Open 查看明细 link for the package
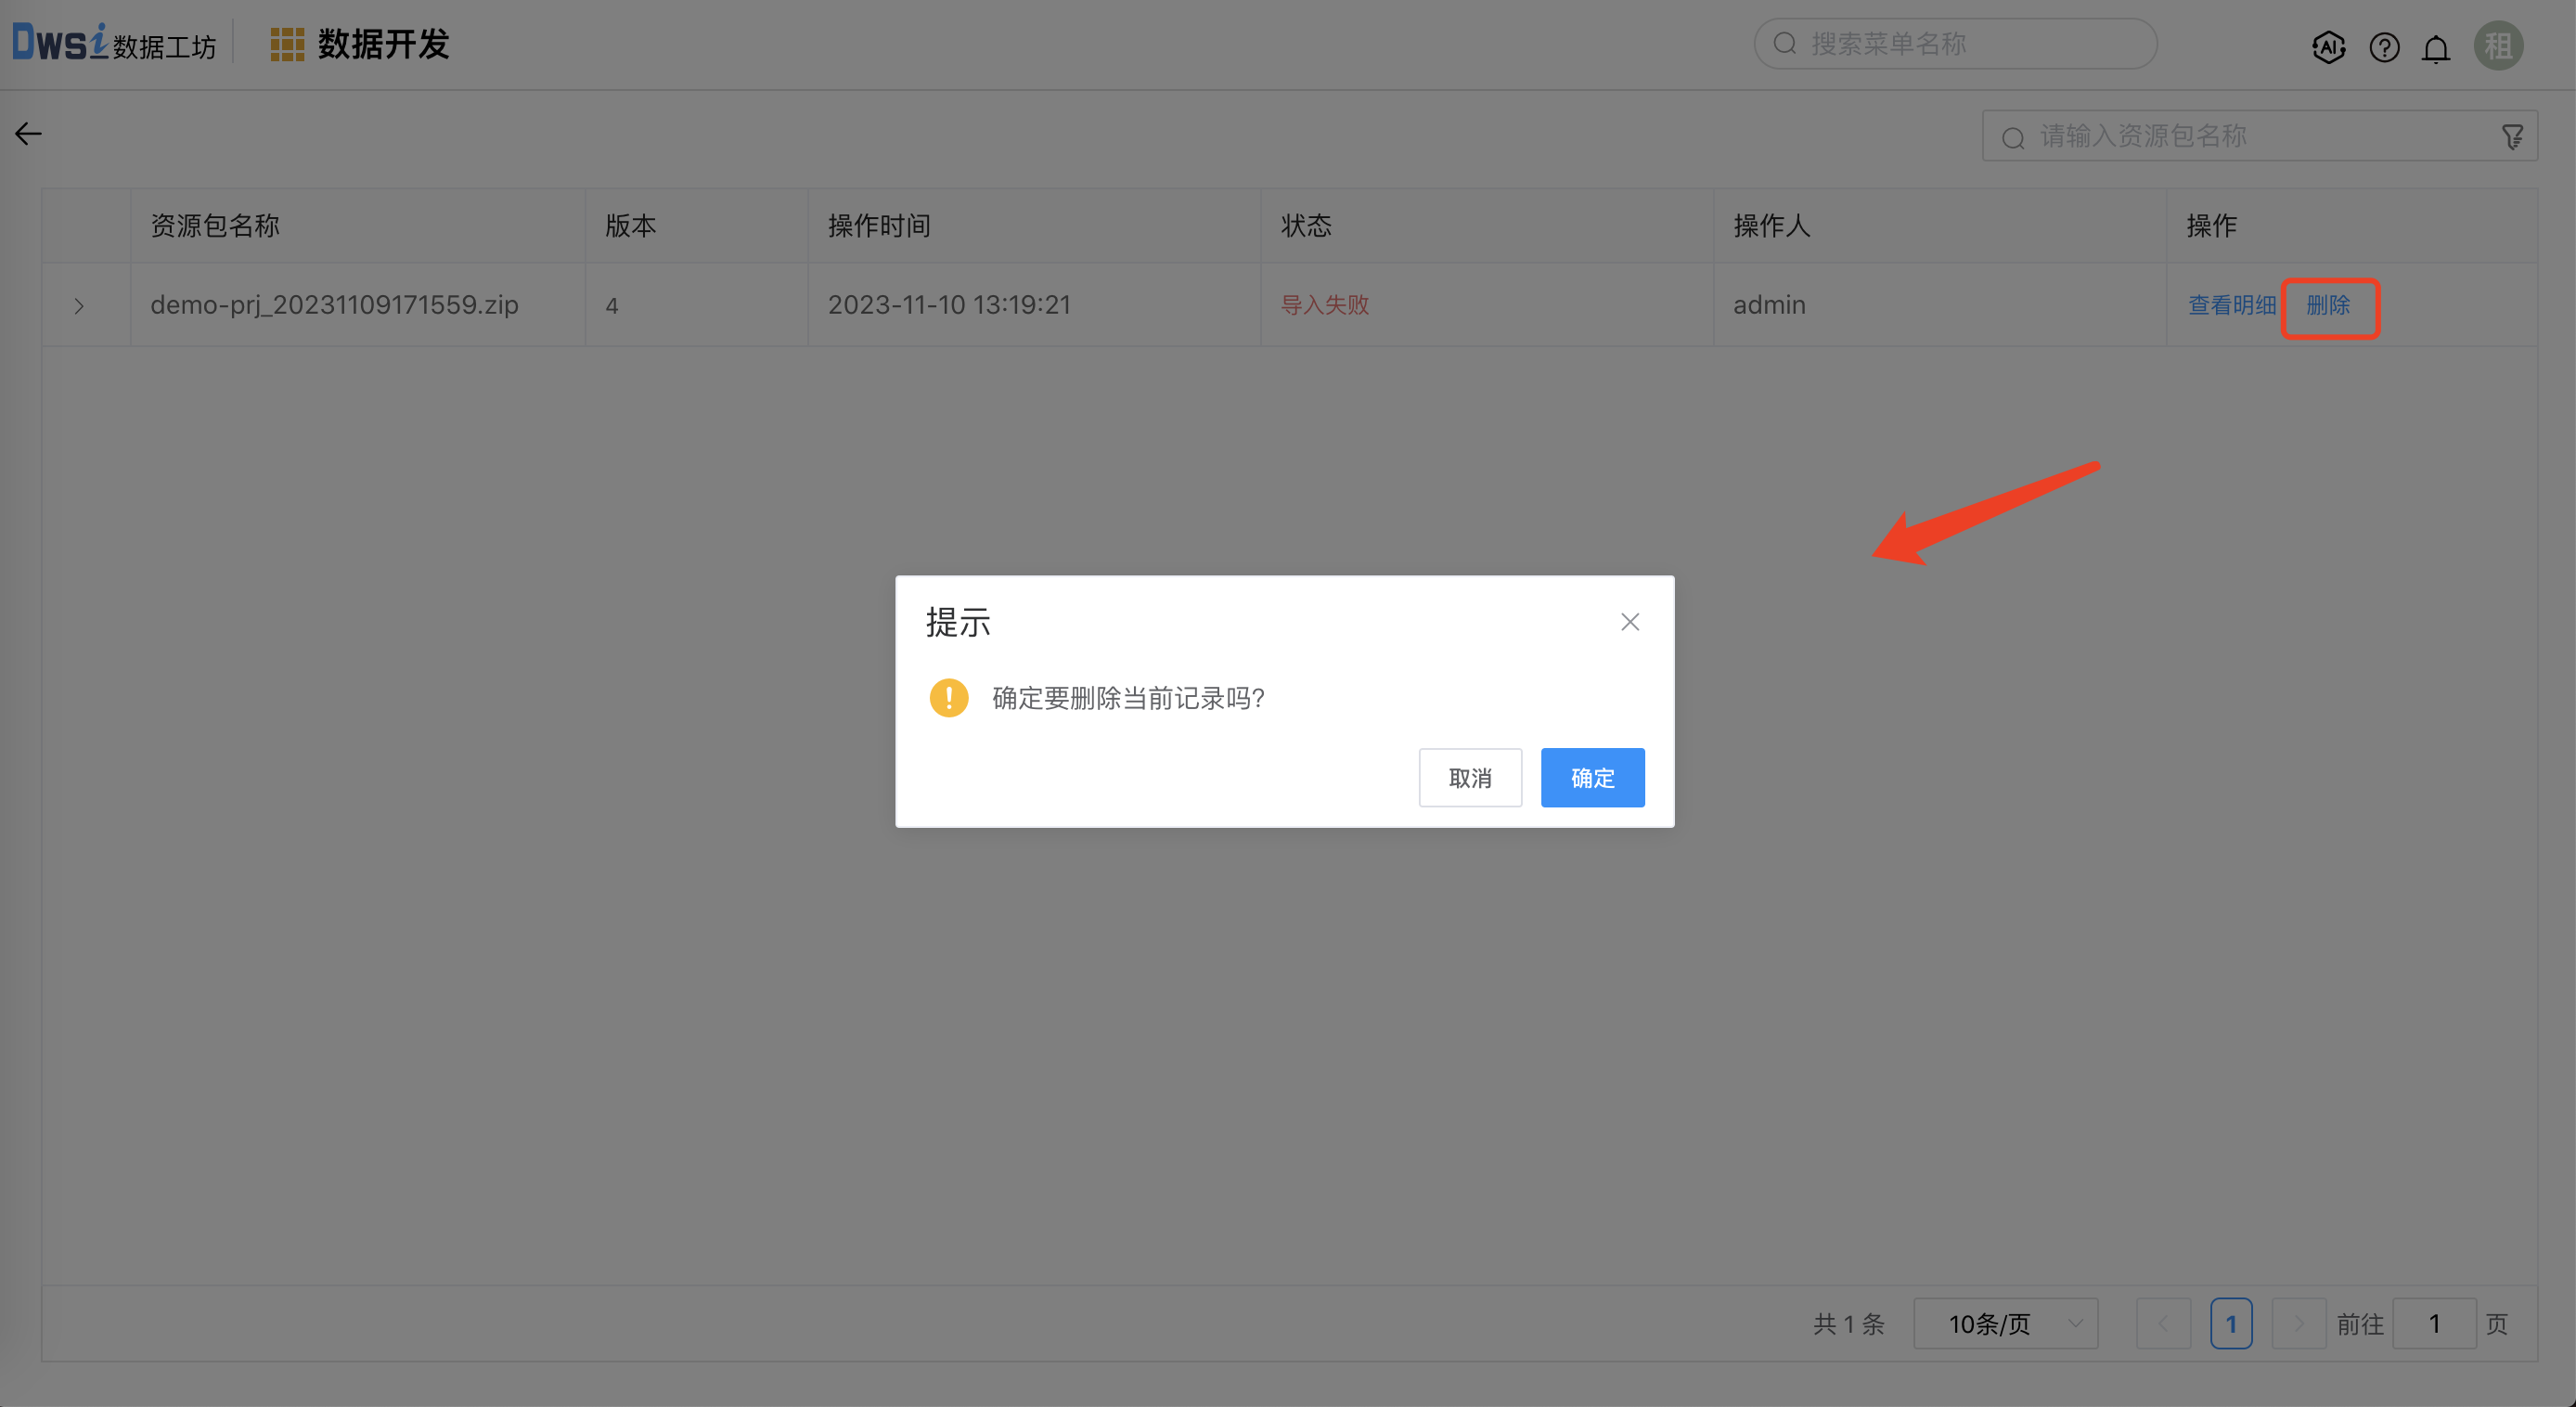 click(x=2232, y=305)
